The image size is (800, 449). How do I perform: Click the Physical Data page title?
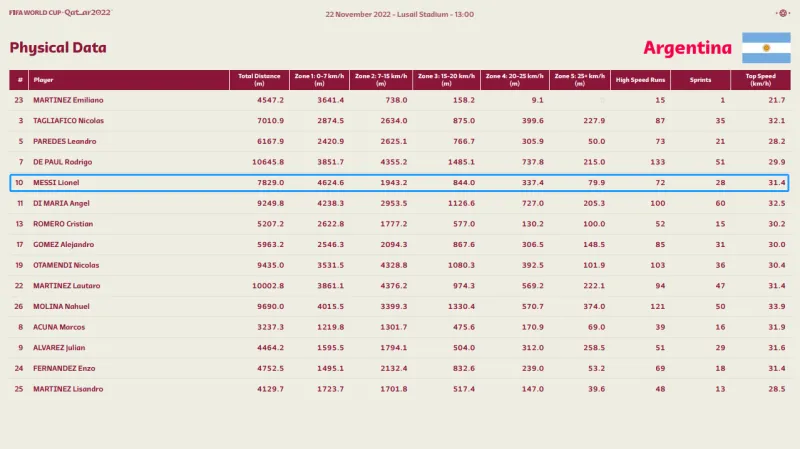(x=58, y=47)
